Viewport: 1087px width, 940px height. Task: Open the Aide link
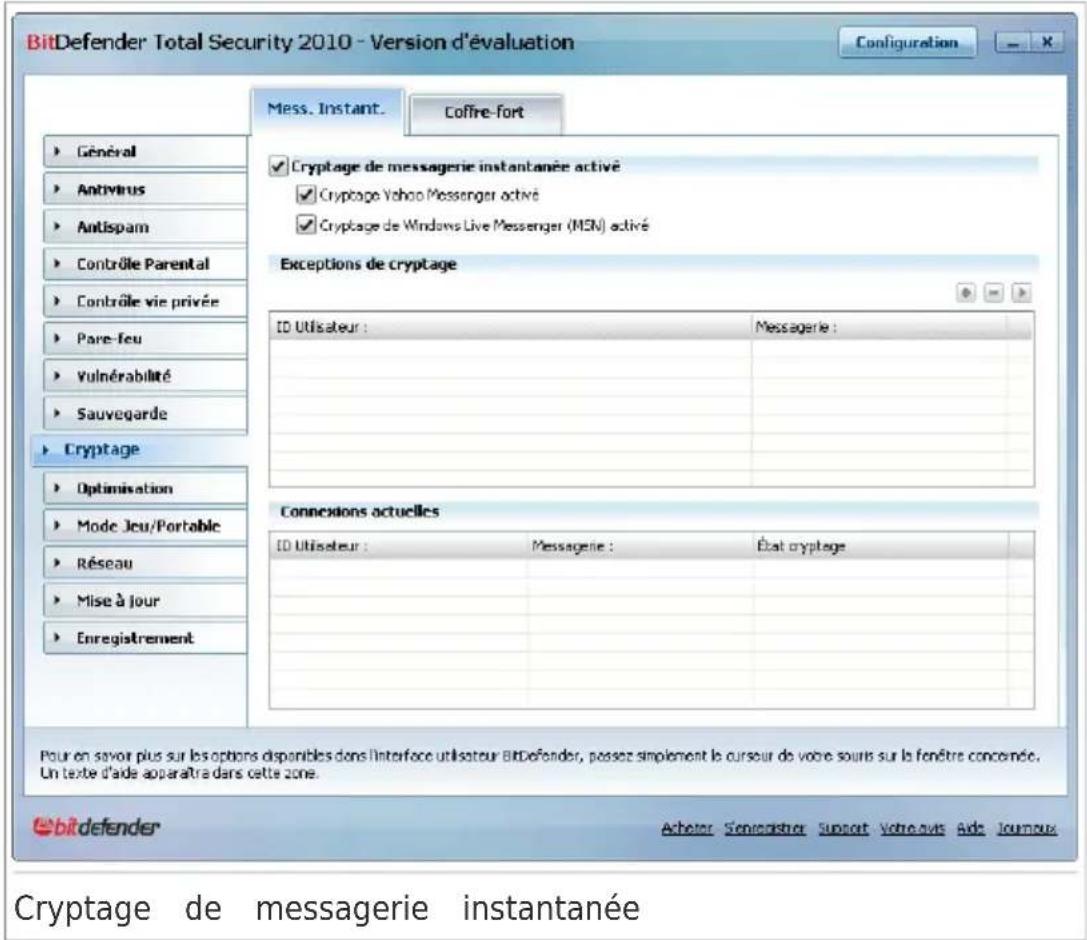pyautogui.click(x=970, y=828)
